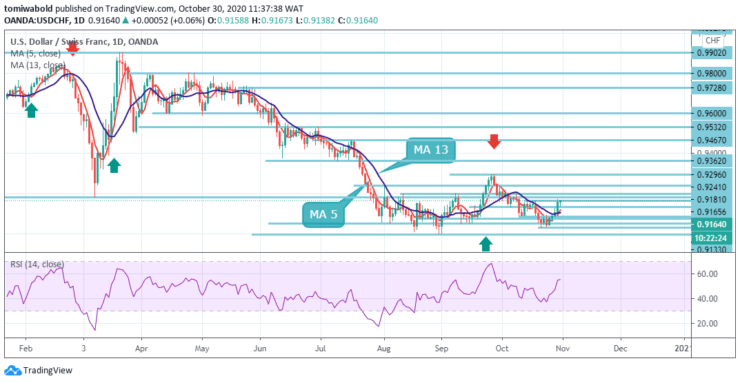Click the Jun label on time axis

260,348
